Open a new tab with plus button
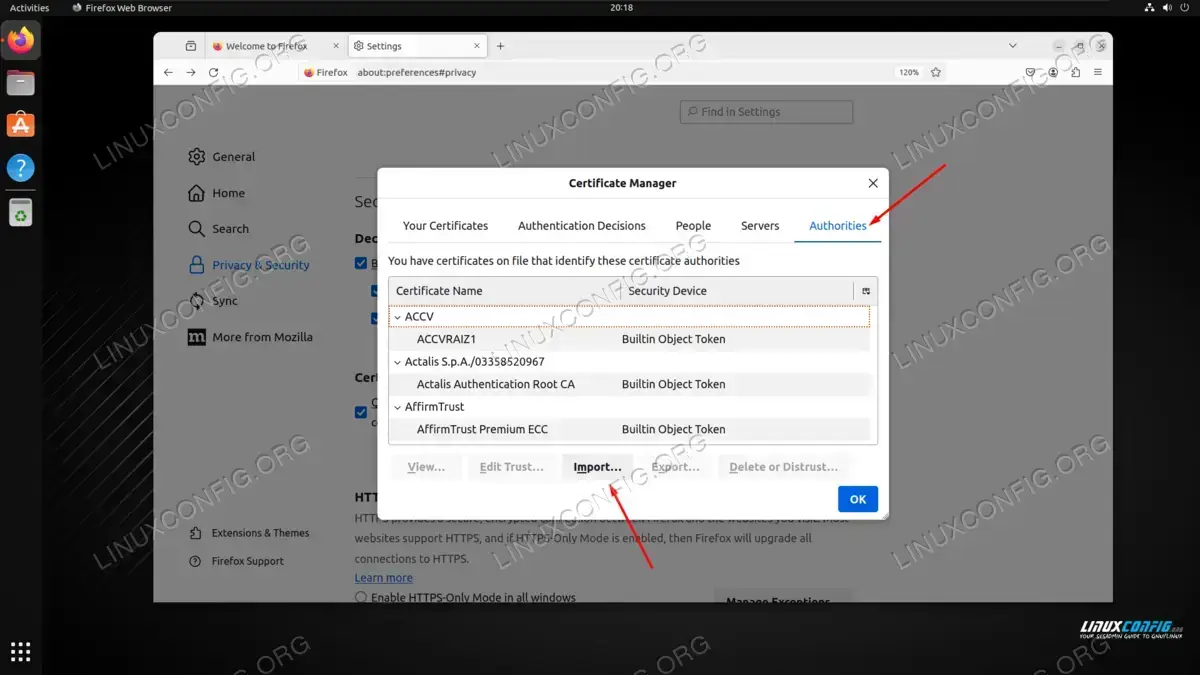The height and width of the screenshot is (675, 1200). (501, 46)
